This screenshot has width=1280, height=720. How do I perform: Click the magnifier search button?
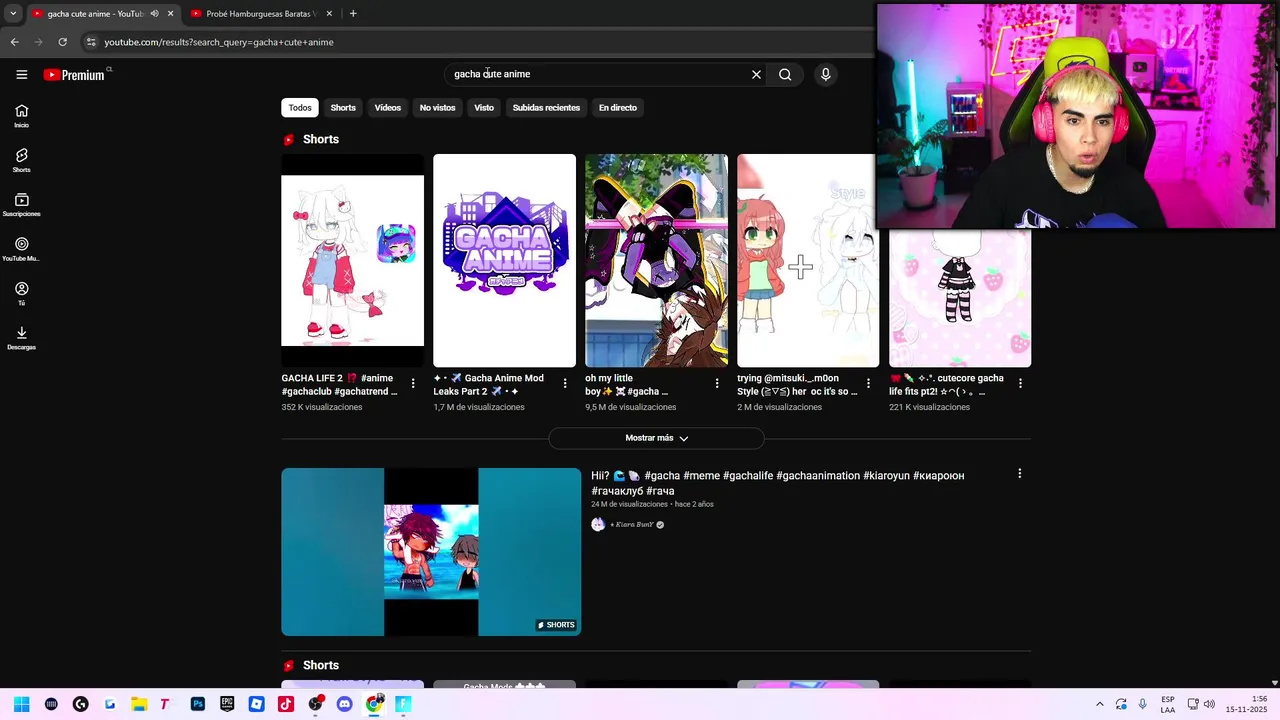pos(785,74)
